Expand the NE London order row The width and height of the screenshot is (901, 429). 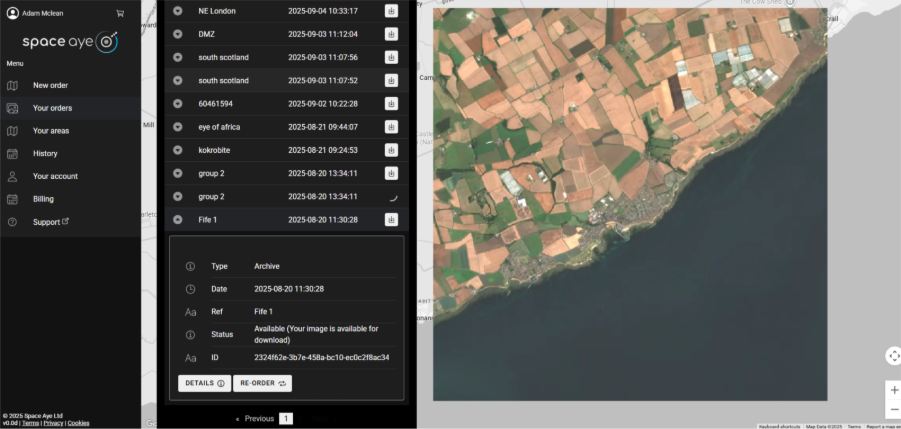point(178,11)
